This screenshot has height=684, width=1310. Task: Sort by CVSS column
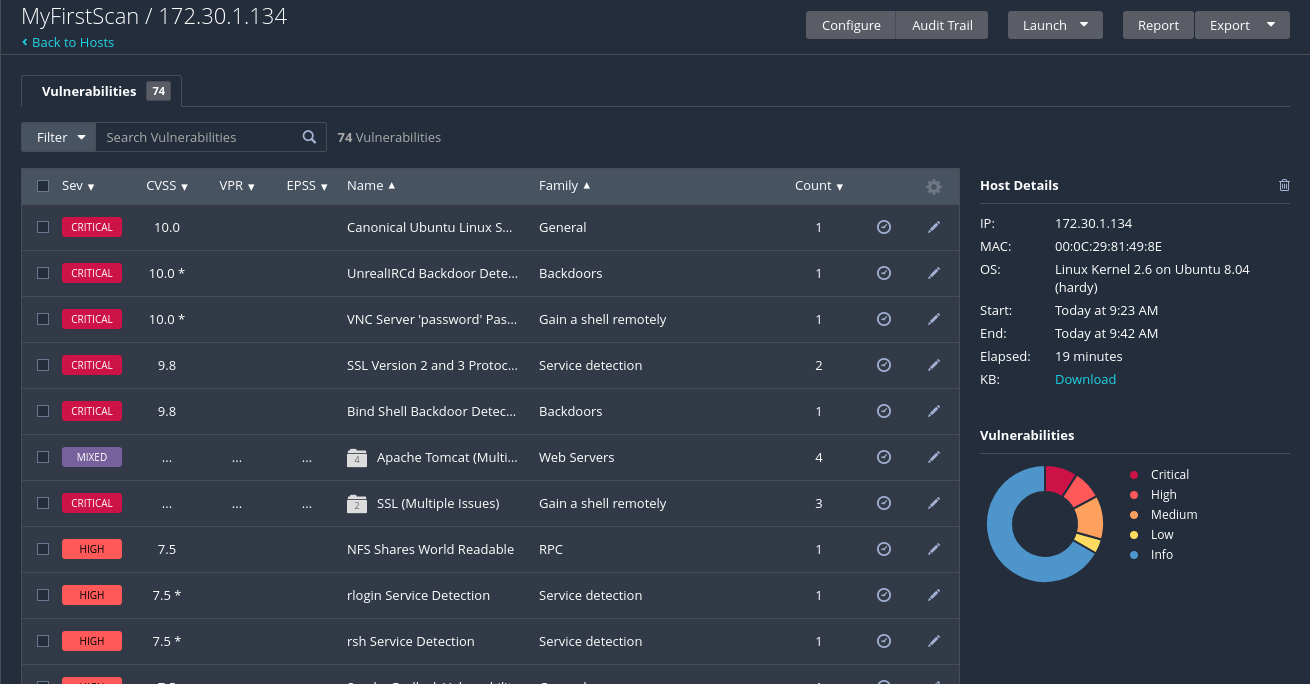point(166,186)
